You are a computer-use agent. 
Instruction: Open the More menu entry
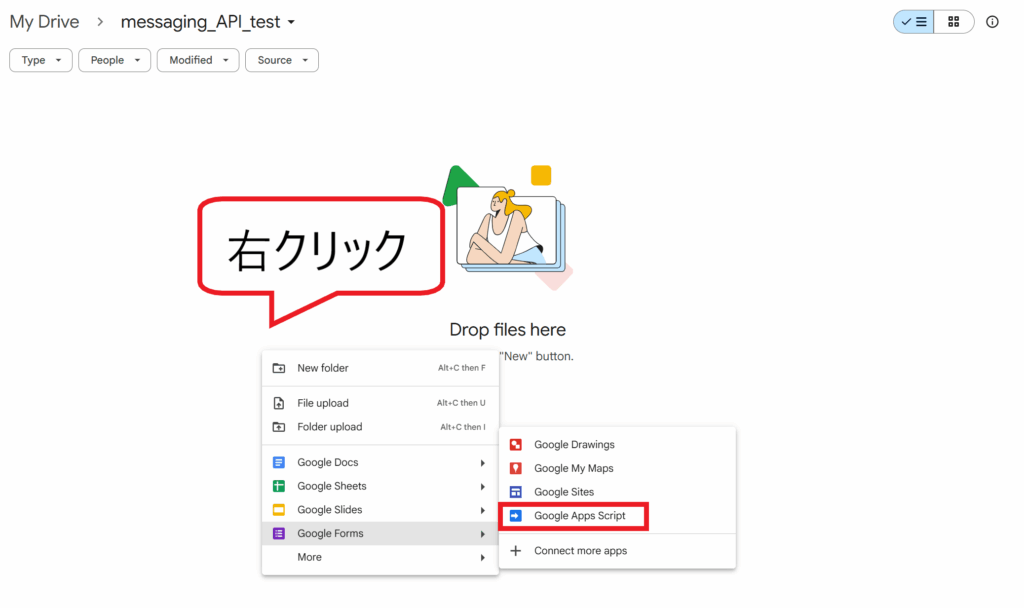(x=380, y=558)
